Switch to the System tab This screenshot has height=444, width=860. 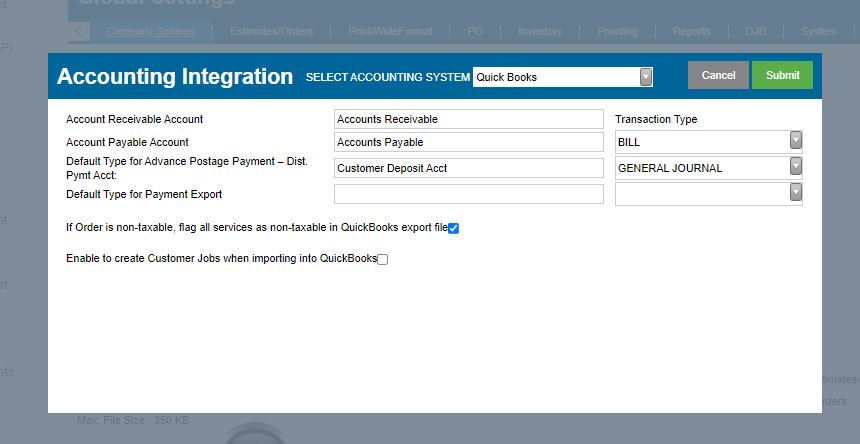(819, 31)
